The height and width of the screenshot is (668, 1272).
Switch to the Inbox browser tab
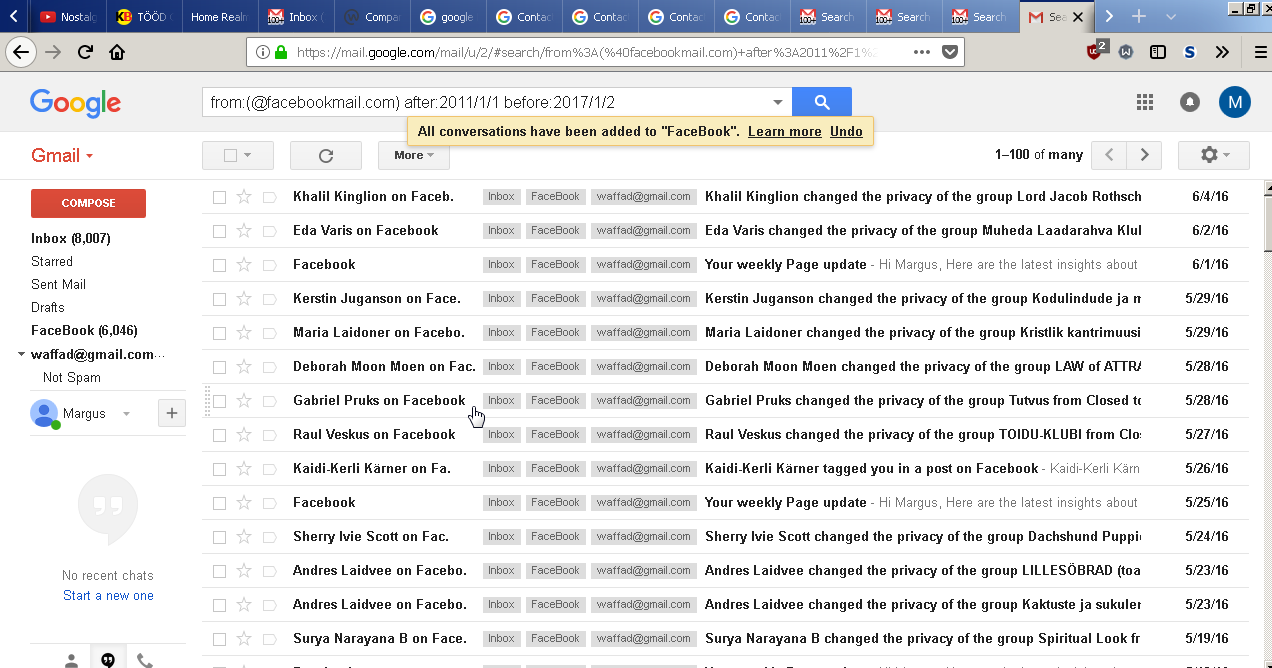point(297,17)
